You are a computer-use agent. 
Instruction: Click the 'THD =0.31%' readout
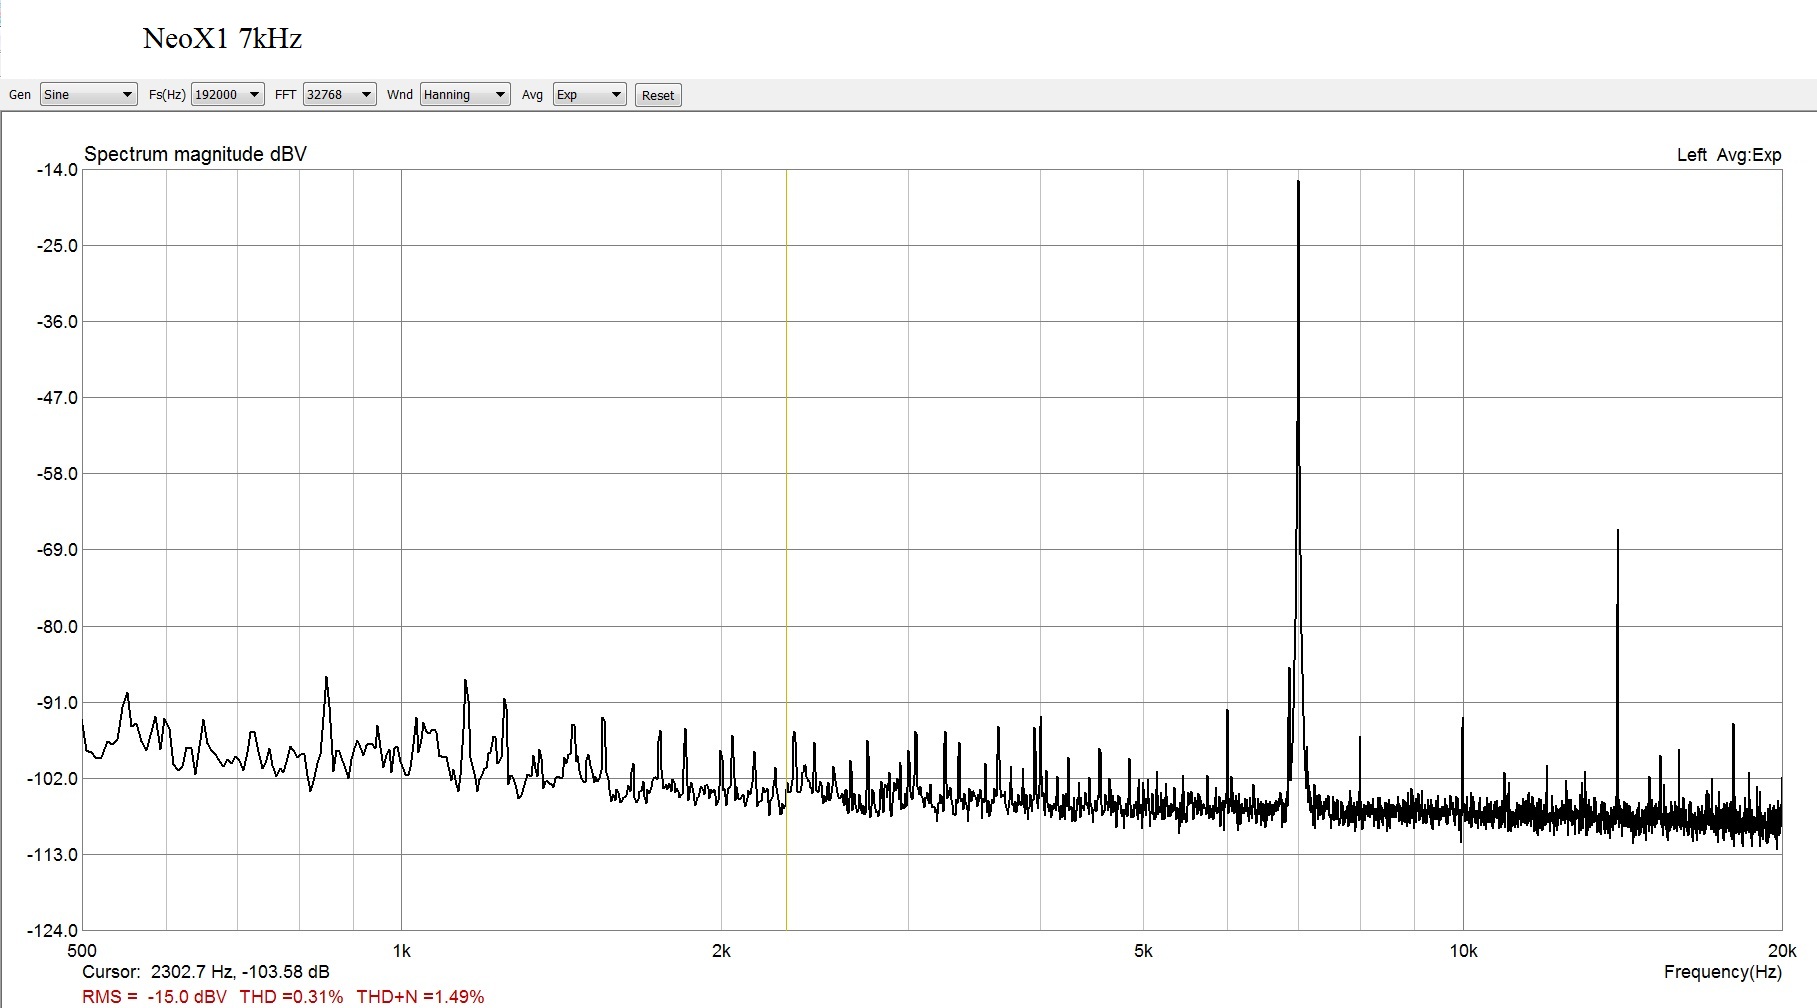pos(291,997)
